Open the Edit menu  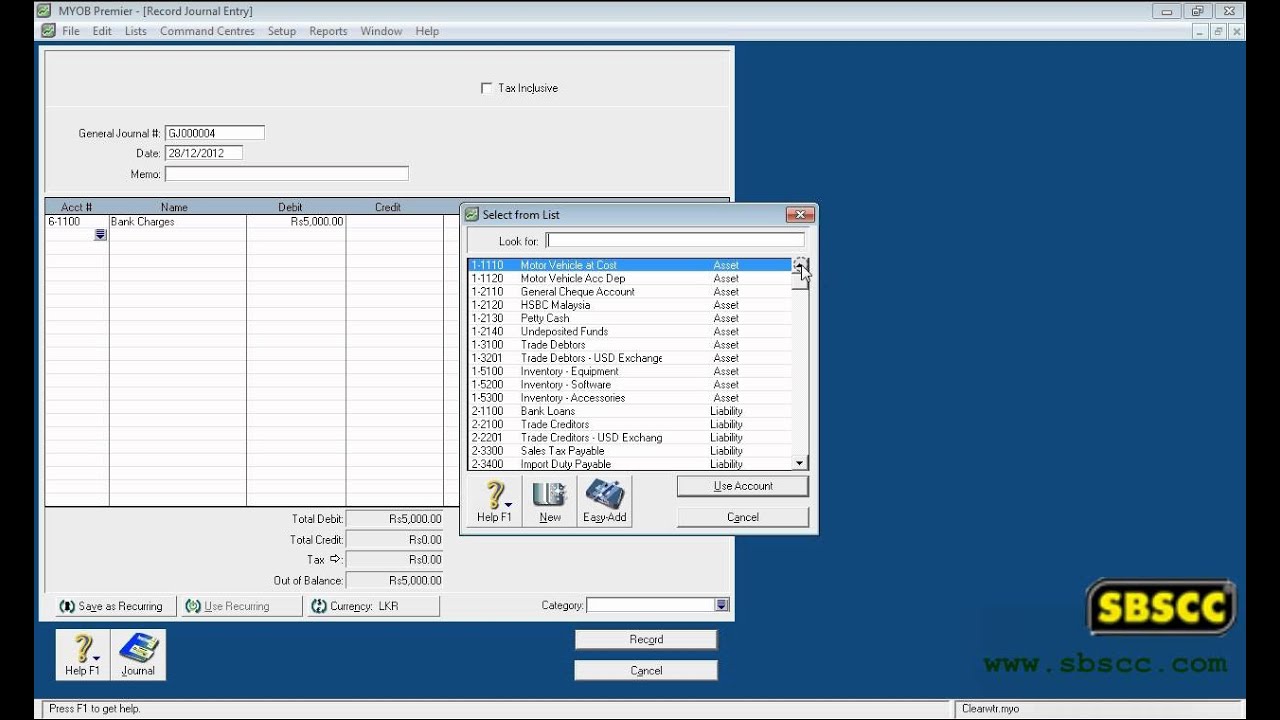pyautogui.click(x=102, y=31)
